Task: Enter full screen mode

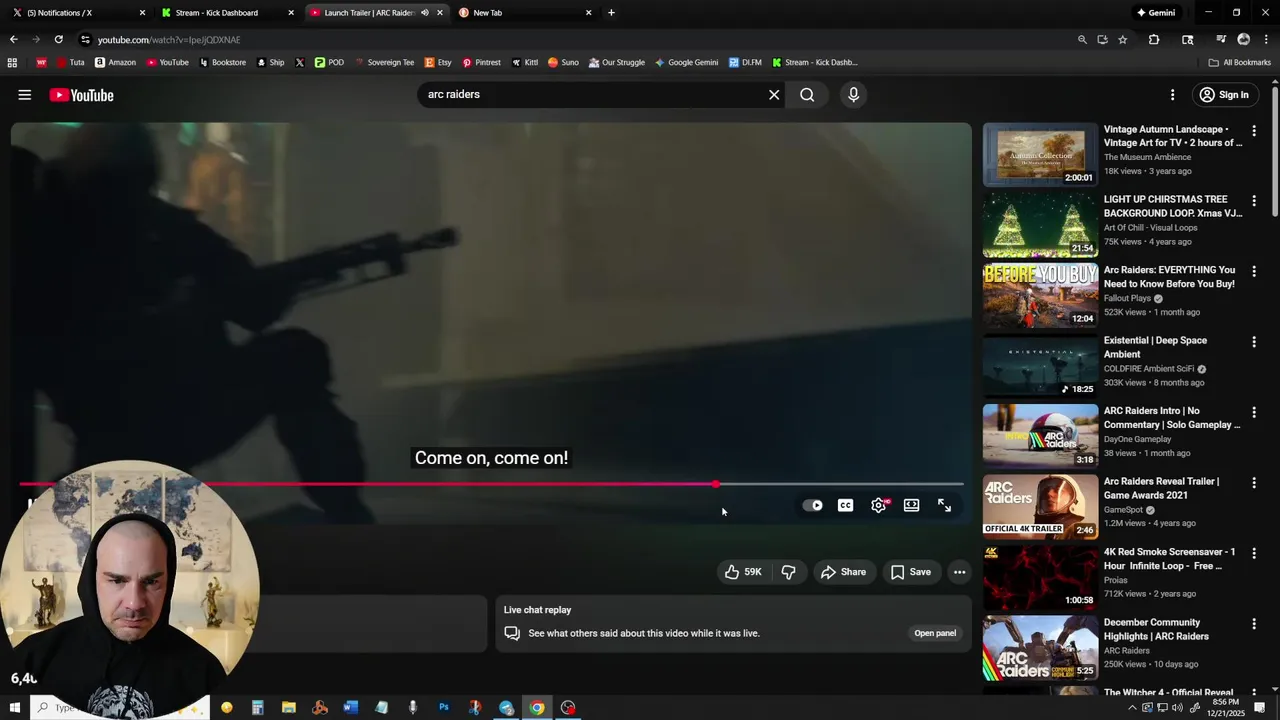Action: pos(944,506)
